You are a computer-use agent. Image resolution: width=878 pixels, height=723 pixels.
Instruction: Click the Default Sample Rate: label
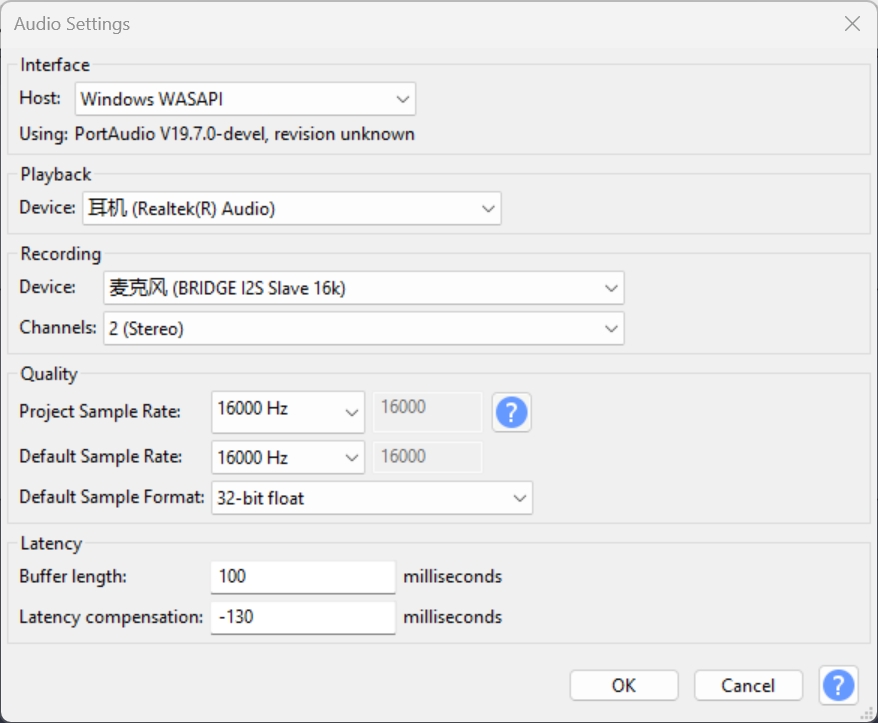[x=100, y=456]
